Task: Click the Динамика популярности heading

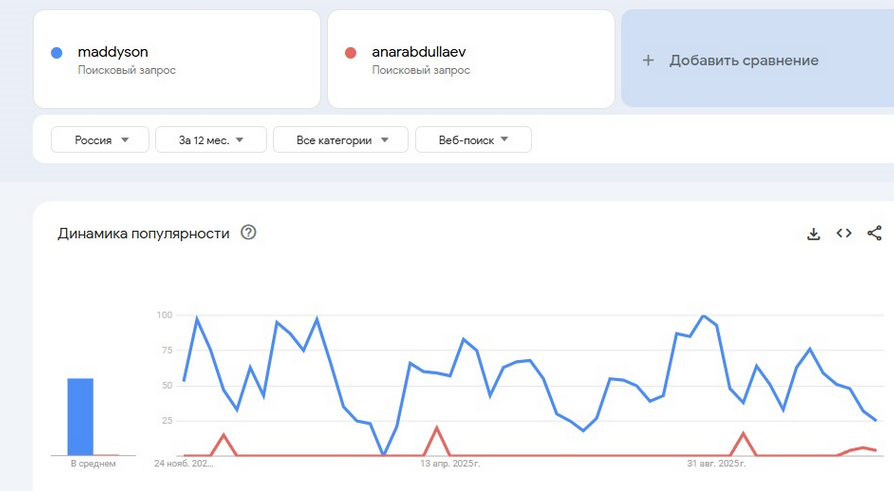Action: tap(144, 233)
